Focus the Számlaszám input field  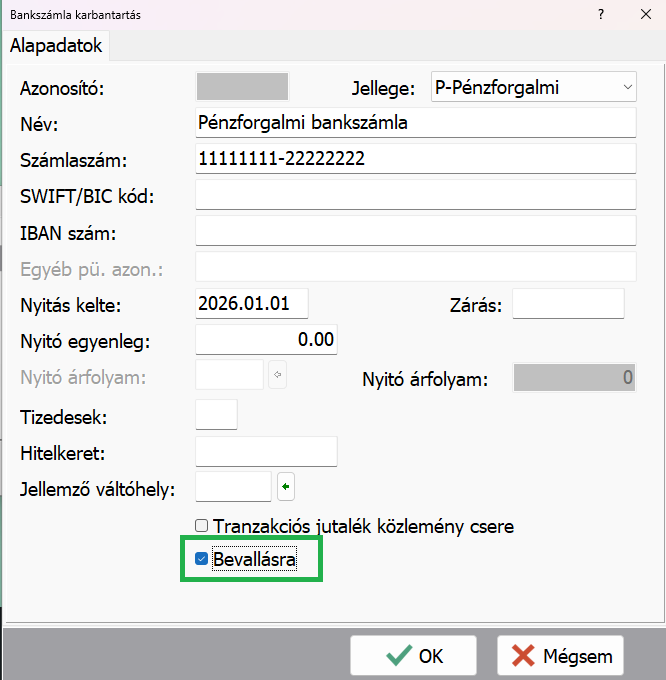[415, 159]
